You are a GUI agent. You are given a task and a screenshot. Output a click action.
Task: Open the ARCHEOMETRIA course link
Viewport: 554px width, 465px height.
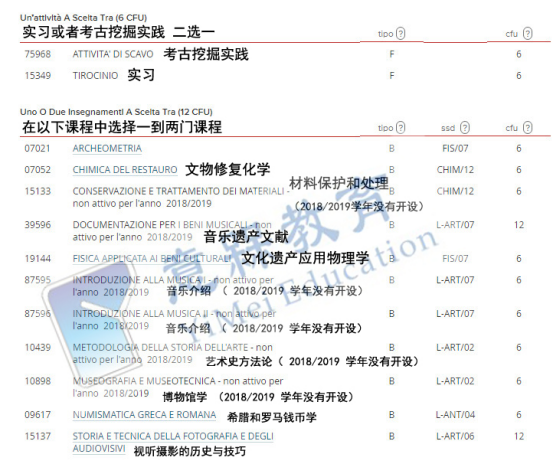coord(107,148)
